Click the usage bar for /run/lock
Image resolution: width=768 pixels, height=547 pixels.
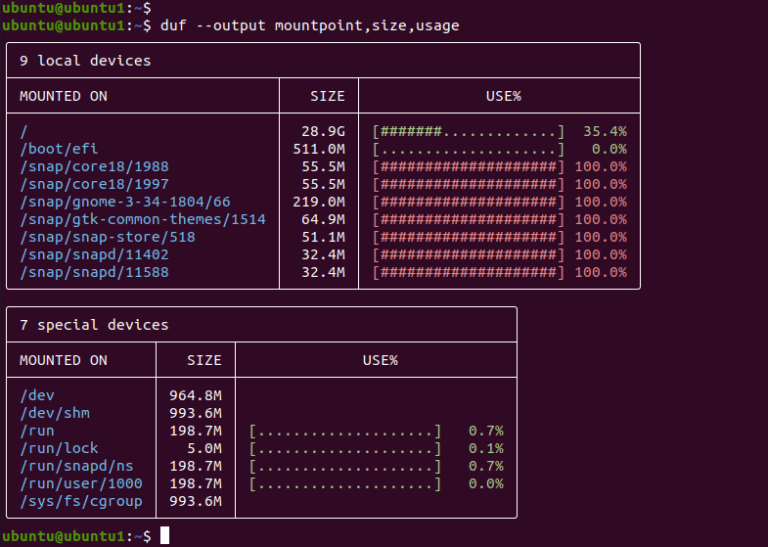point(345,449)
